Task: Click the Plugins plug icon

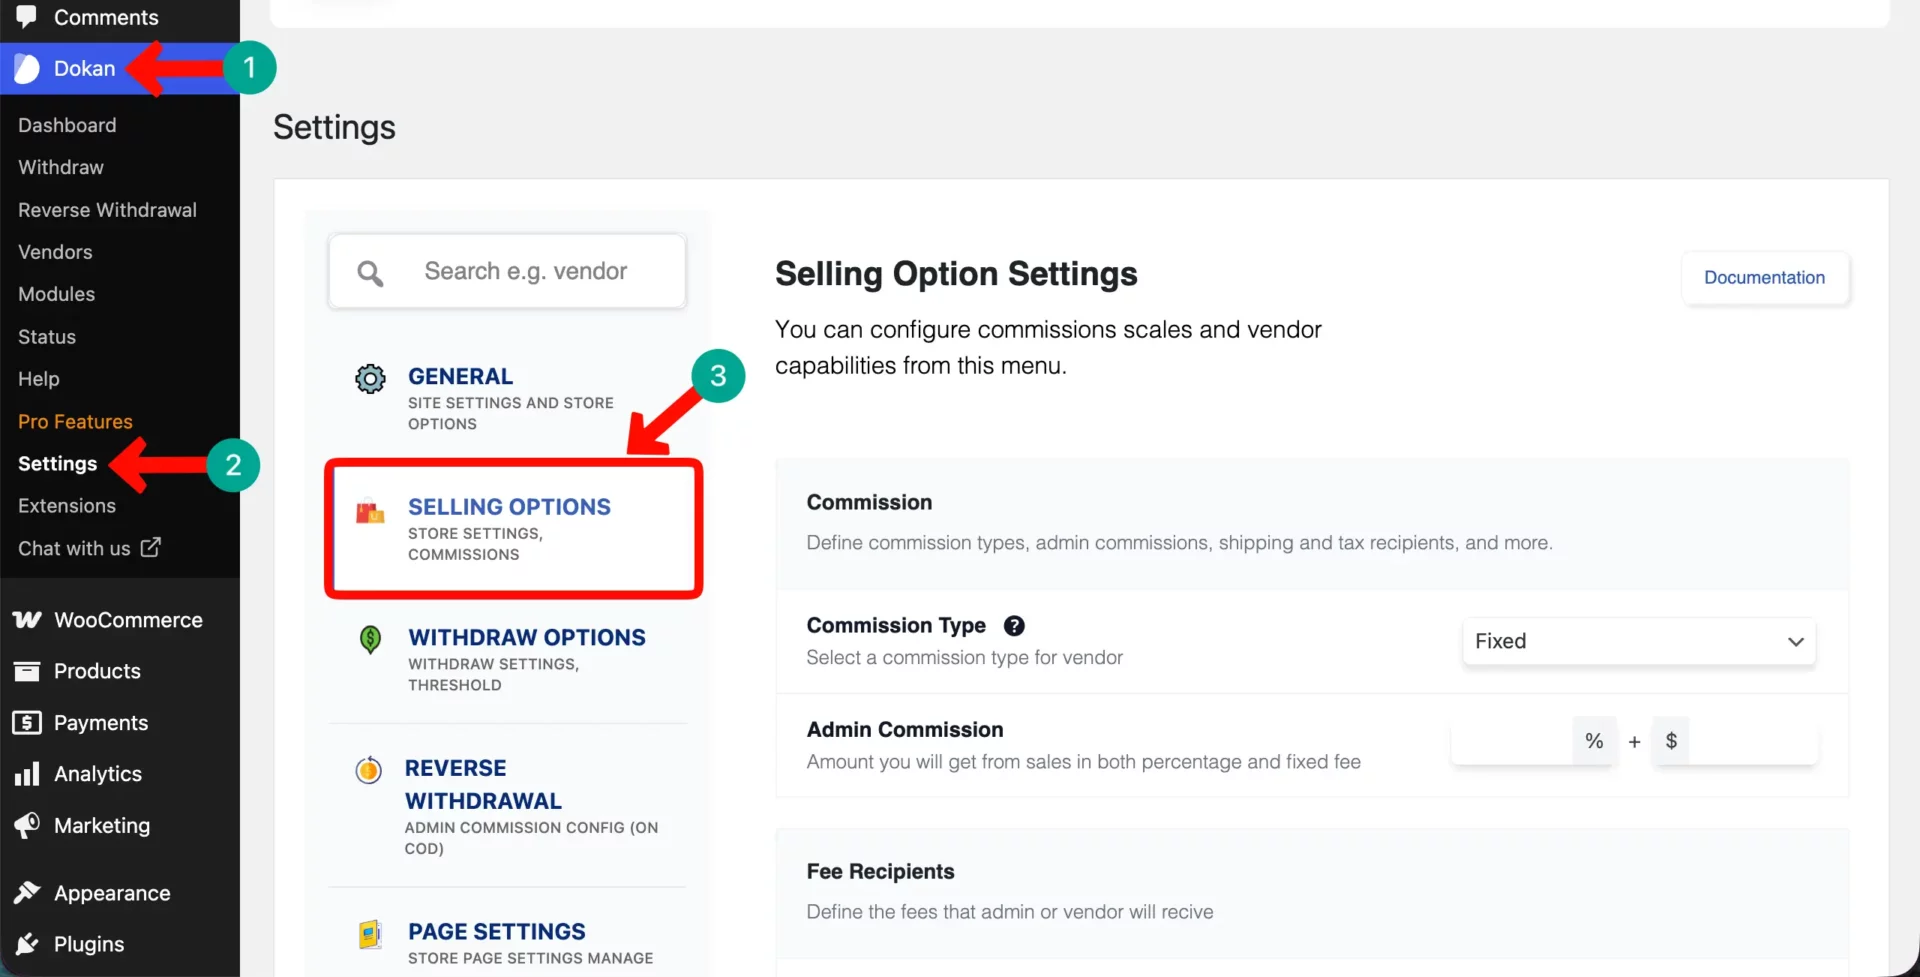Action: tap(27, 944)
